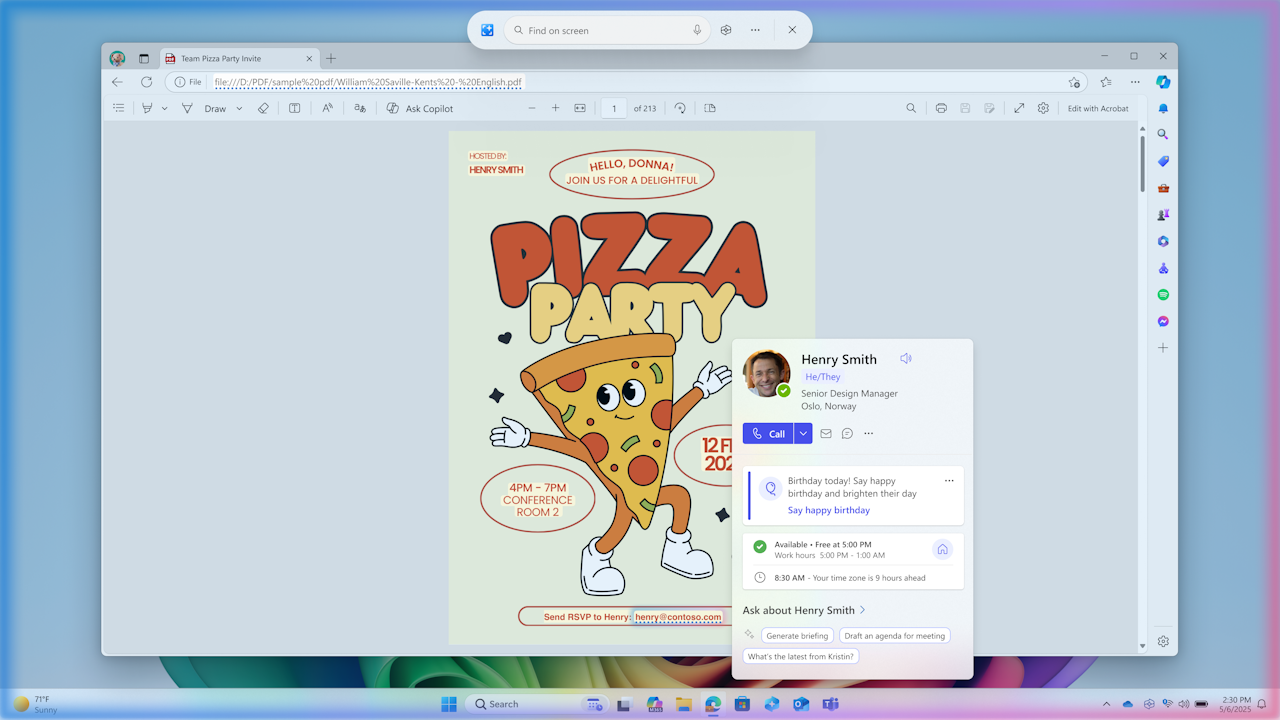
Task: Play Henry Smith's name pronunciation
Action: click(905, 358)
